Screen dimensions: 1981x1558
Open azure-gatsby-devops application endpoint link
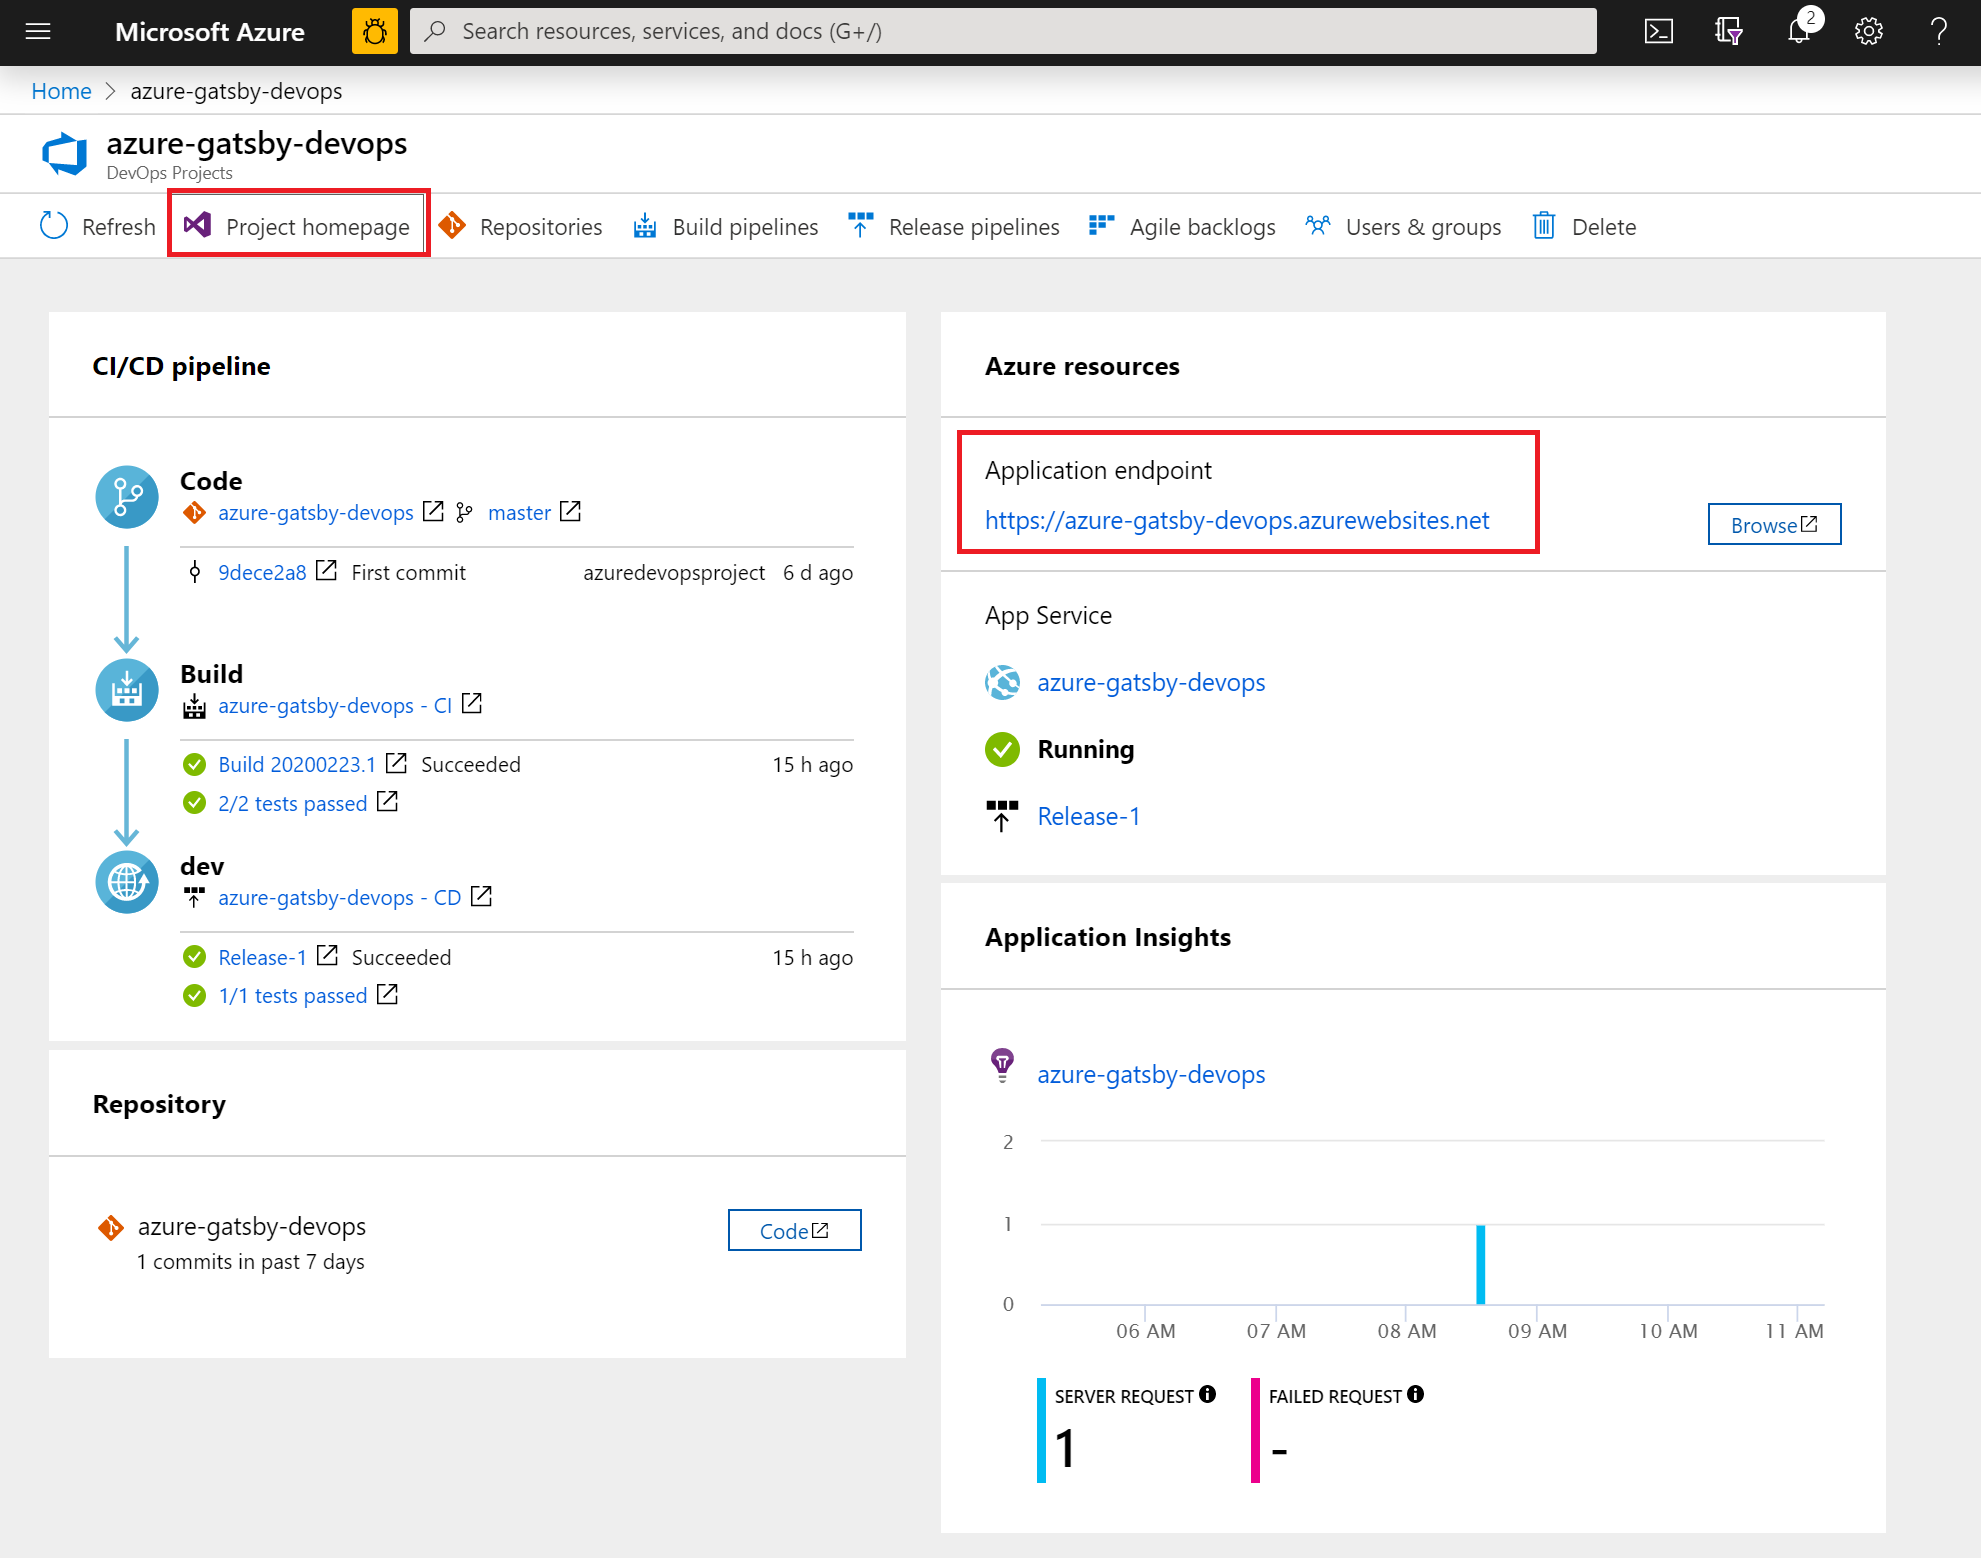pos(1238,521)
